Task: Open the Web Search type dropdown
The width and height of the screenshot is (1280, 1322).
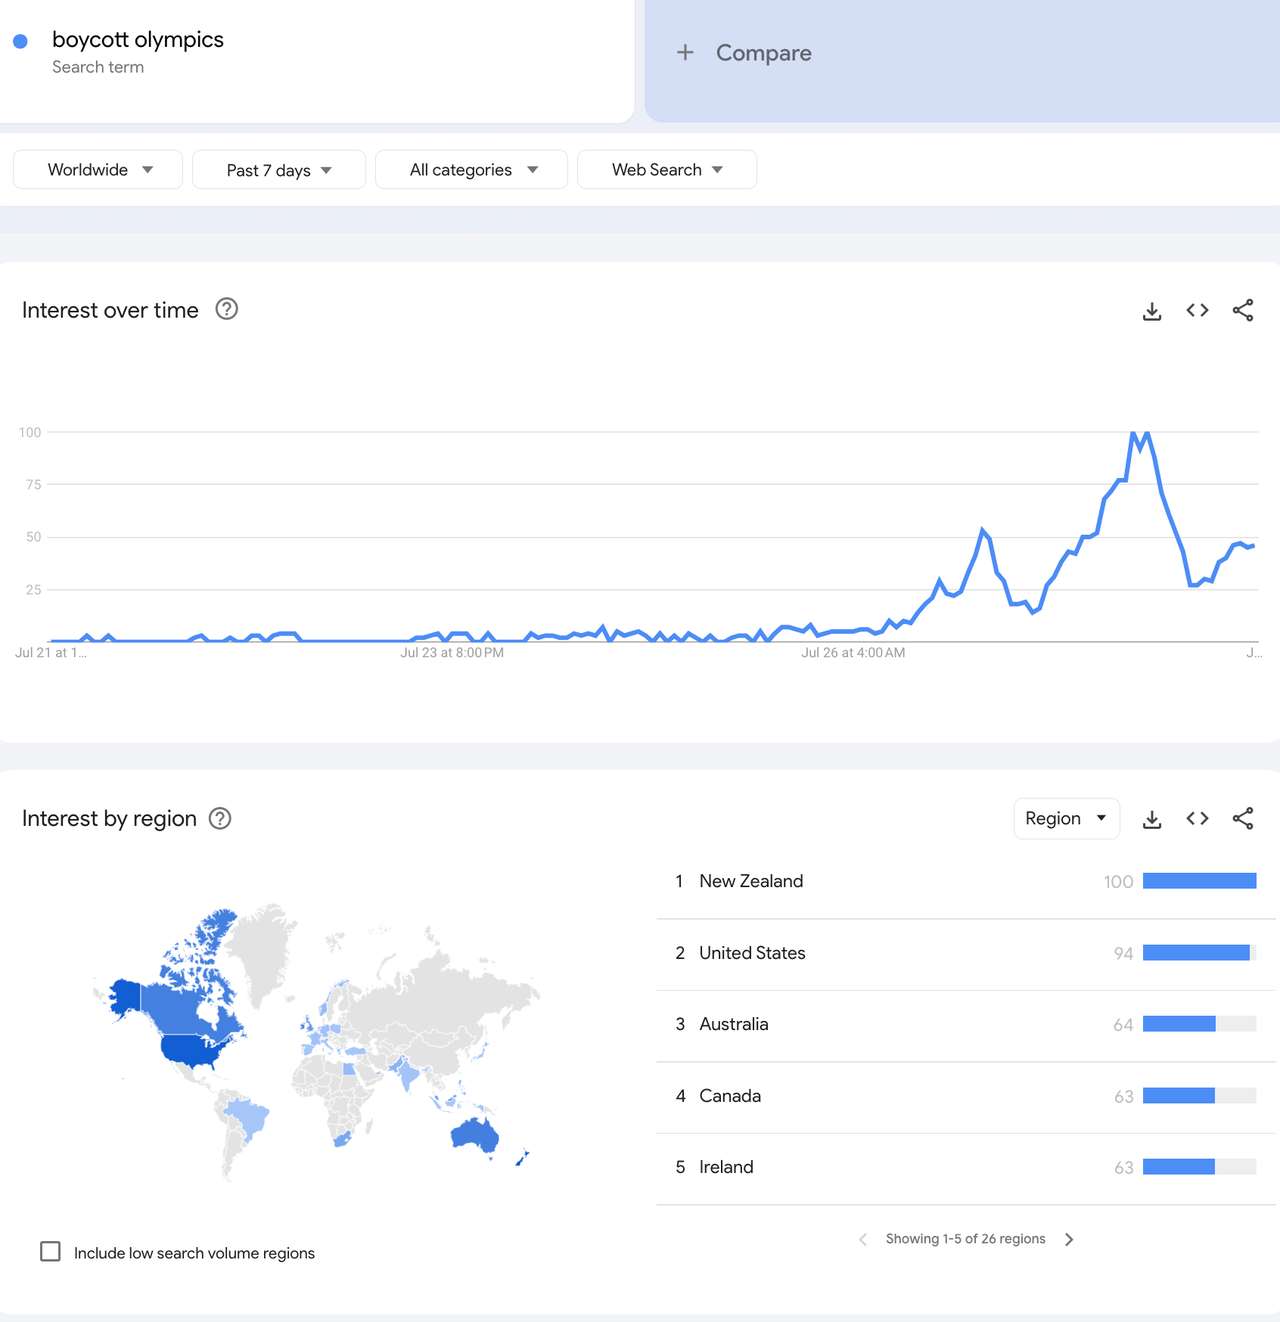Action: coord(666,170)
